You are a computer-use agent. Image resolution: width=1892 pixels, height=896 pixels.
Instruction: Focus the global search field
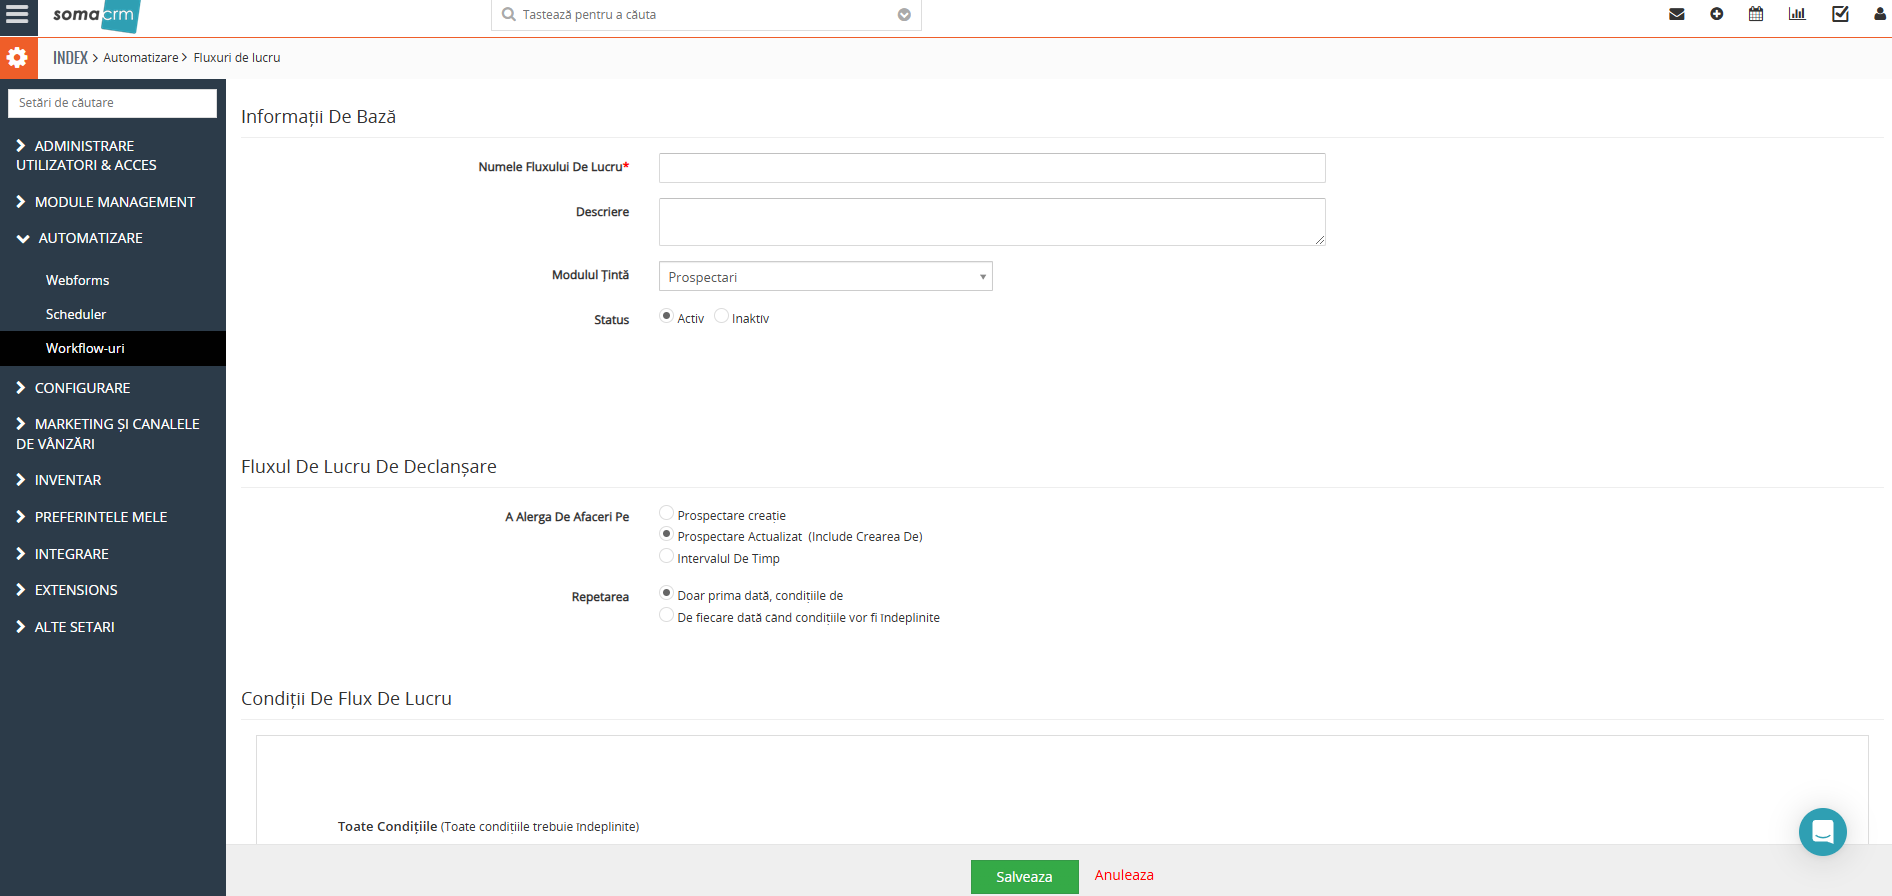click(x=705, y=15)
